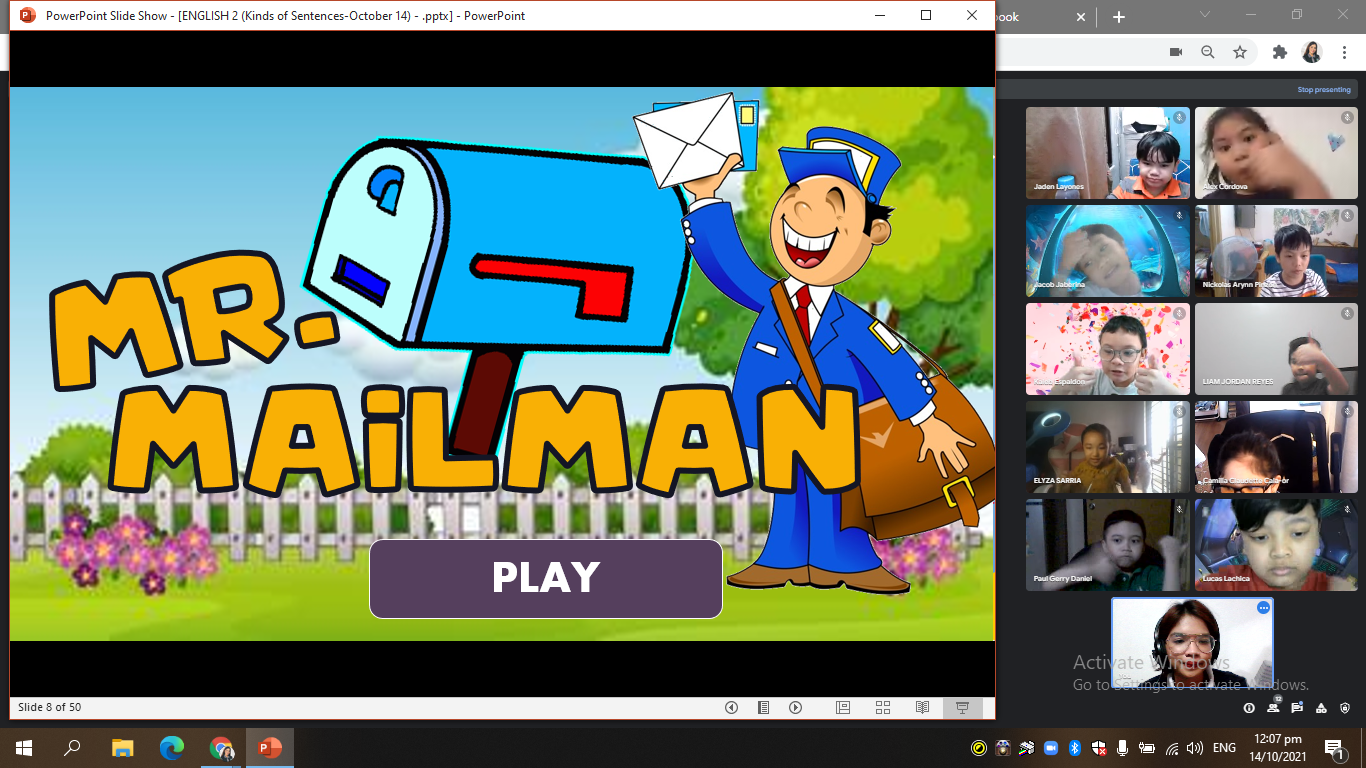
Task: Click the microphone icon in the system tray
Action: tap(1123, 748)
